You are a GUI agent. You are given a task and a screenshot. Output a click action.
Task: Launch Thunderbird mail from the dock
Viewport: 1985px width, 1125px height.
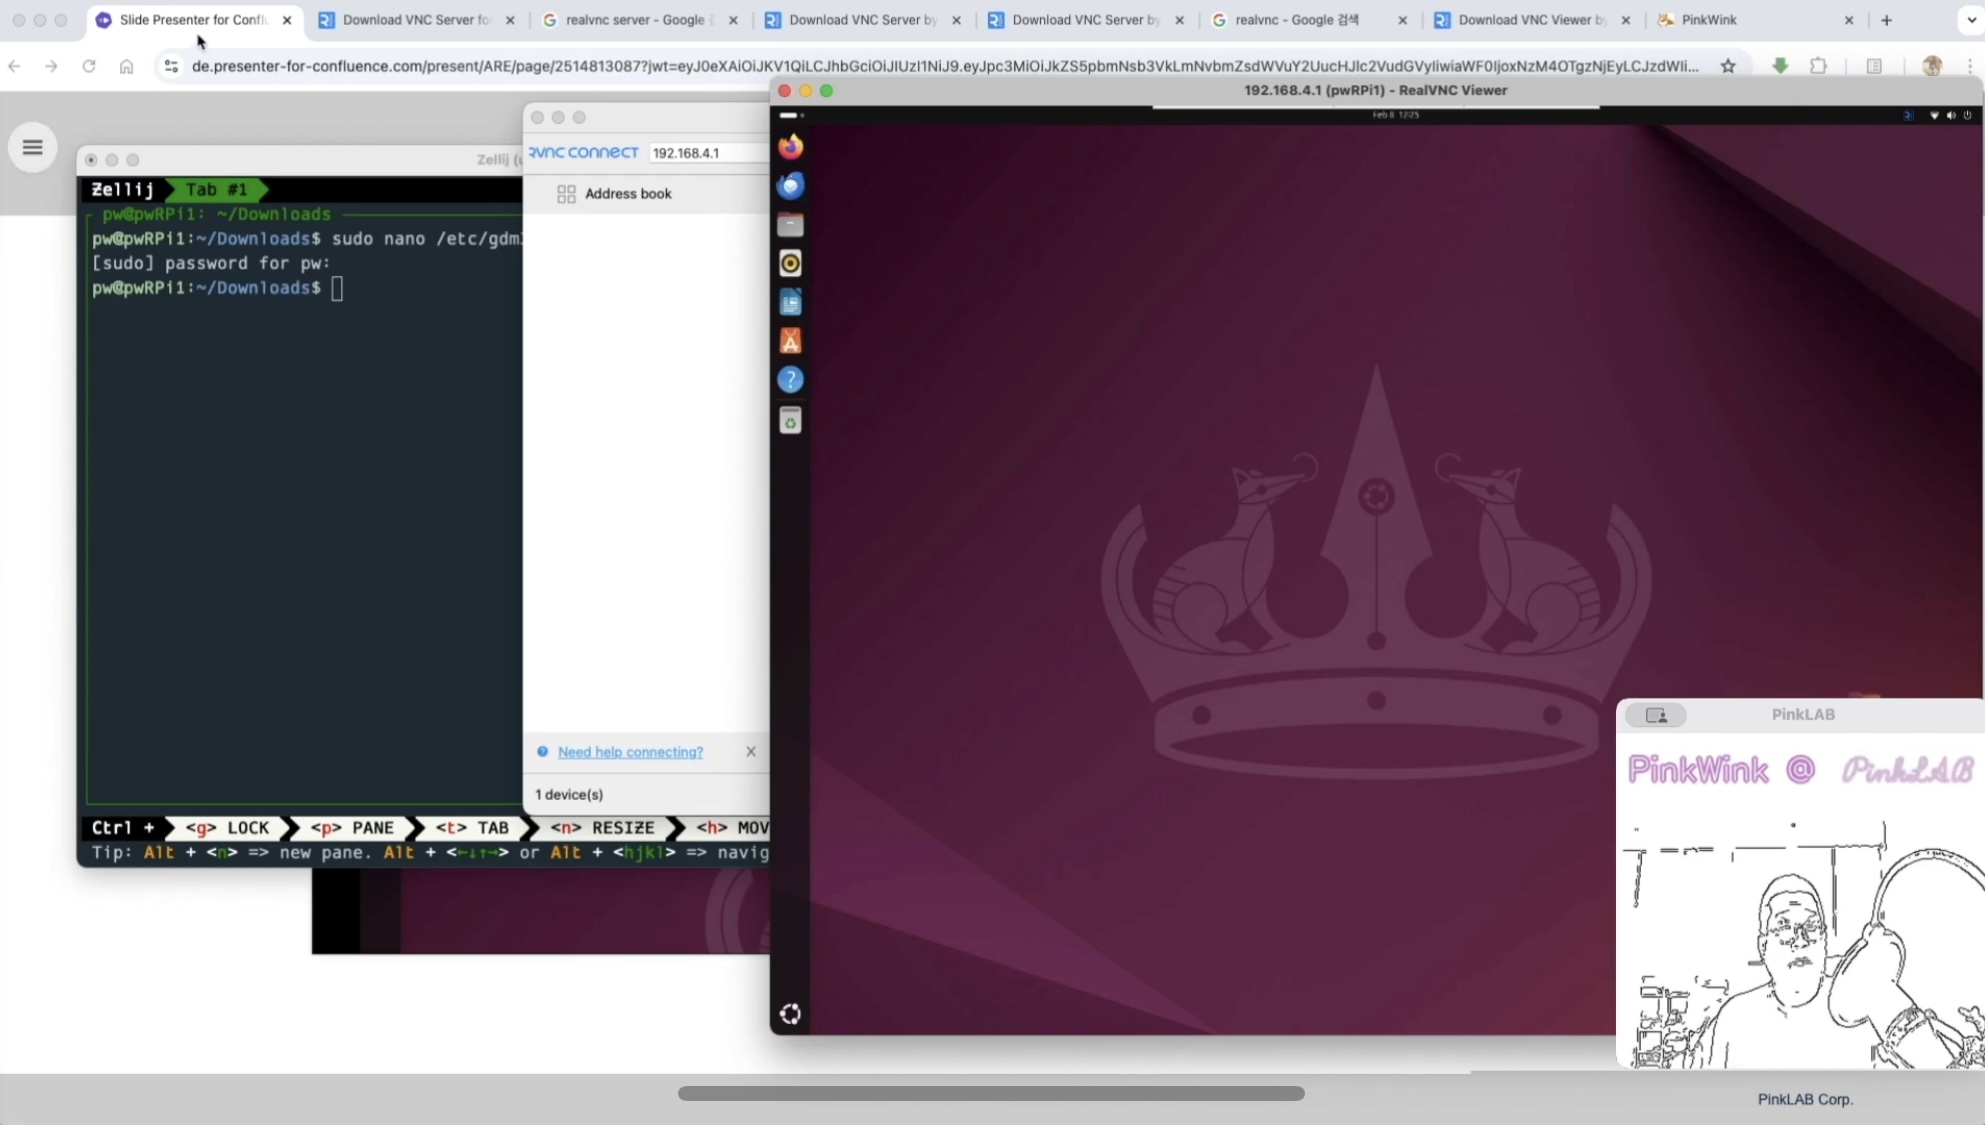click(790, 186)
